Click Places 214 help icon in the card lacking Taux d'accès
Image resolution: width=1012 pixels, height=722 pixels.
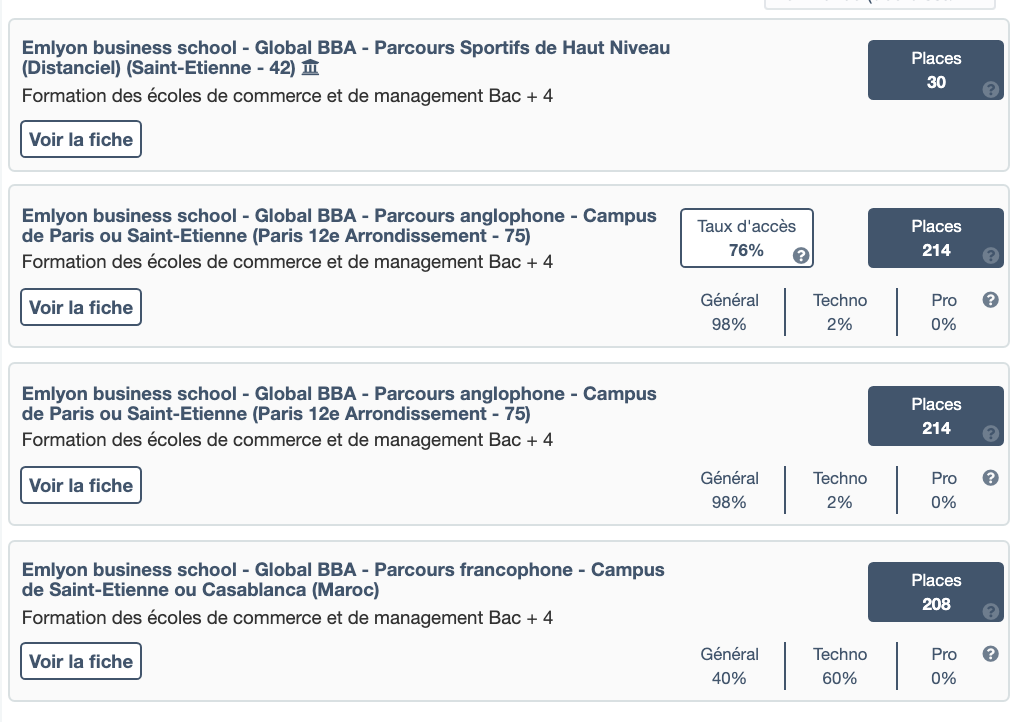pos(990,433)
